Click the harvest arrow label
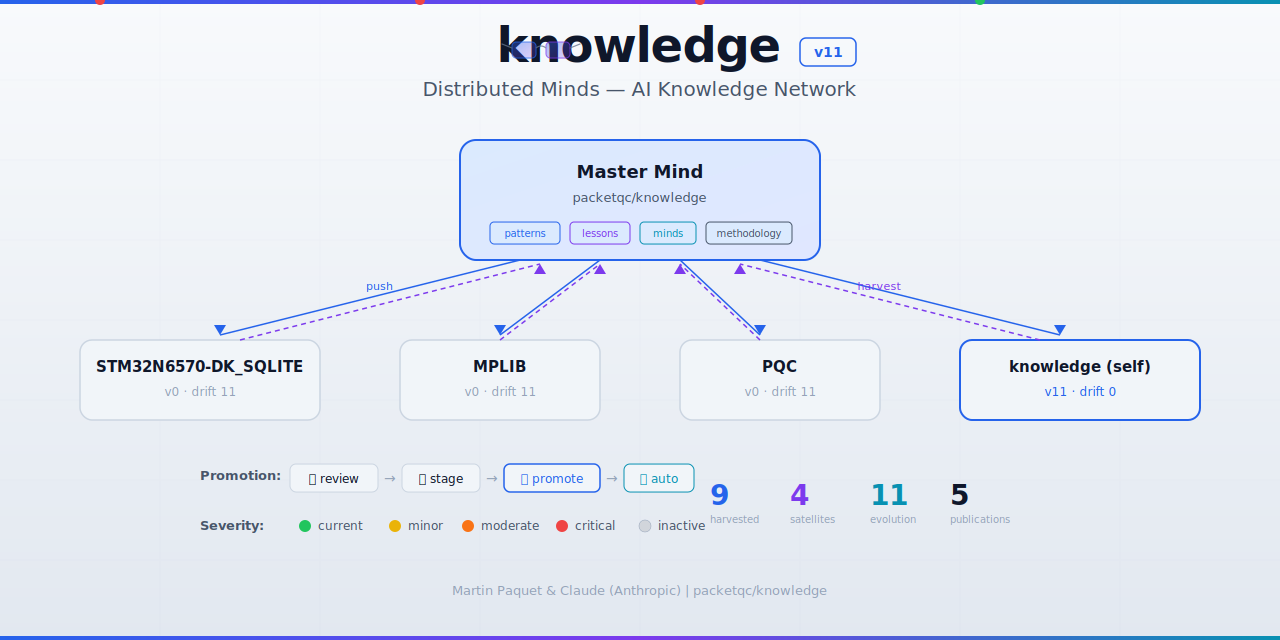The height and width of the screenshot is (640, 1280). [879, 286]
